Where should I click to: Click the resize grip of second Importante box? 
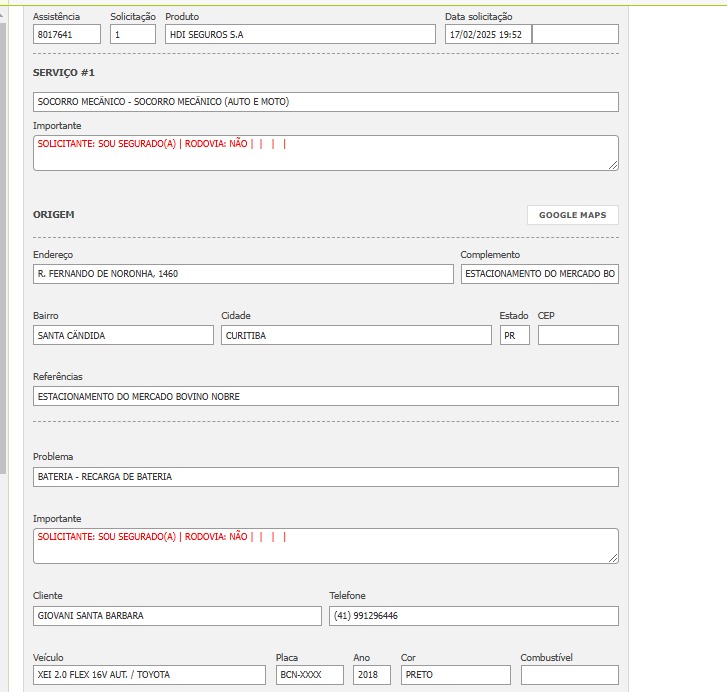coord(613,558)
